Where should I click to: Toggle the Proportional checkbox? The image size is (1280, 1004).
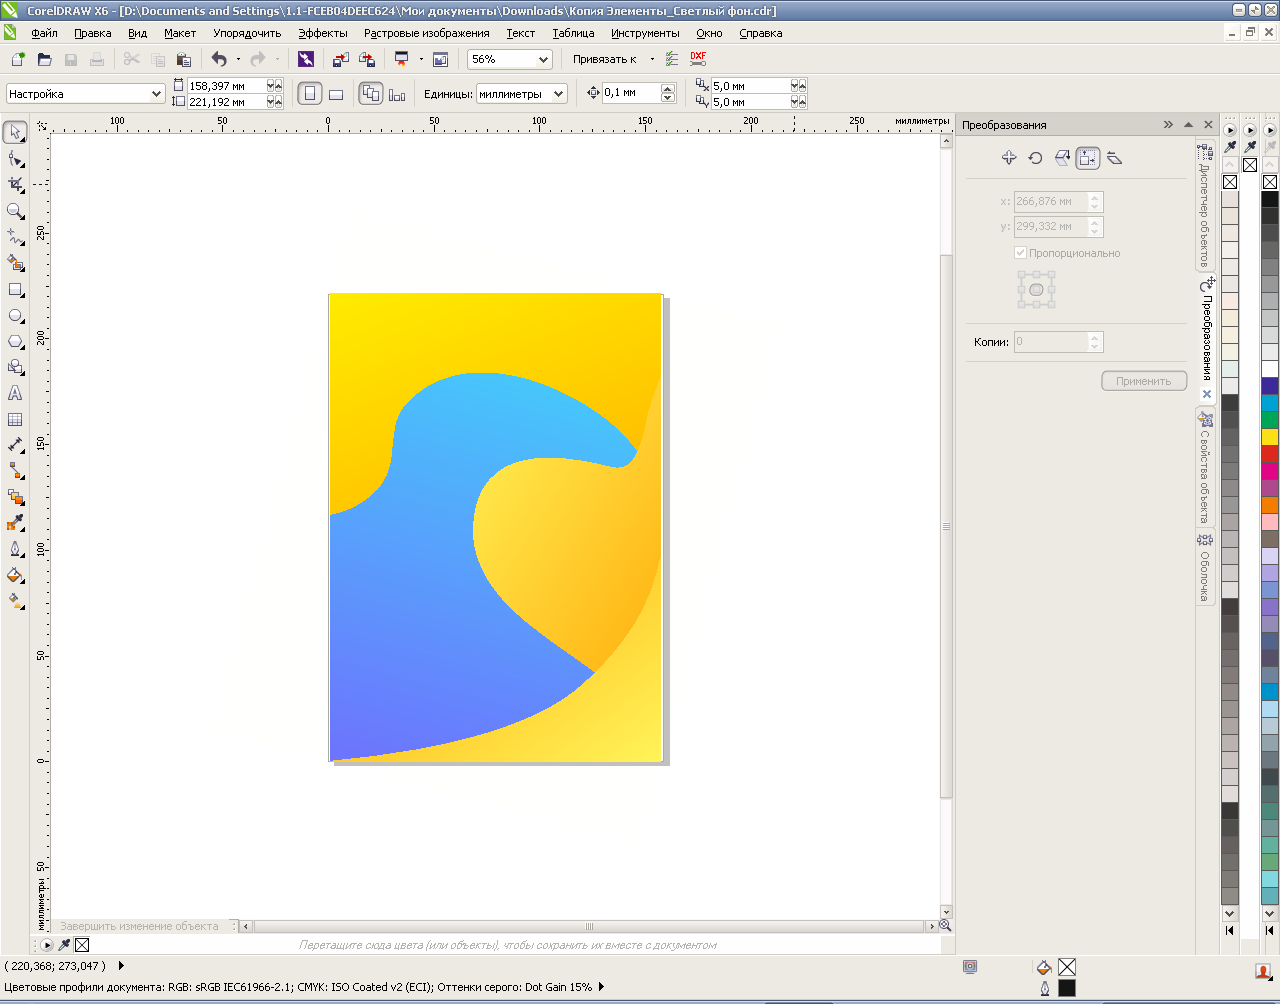(1020, 253)
